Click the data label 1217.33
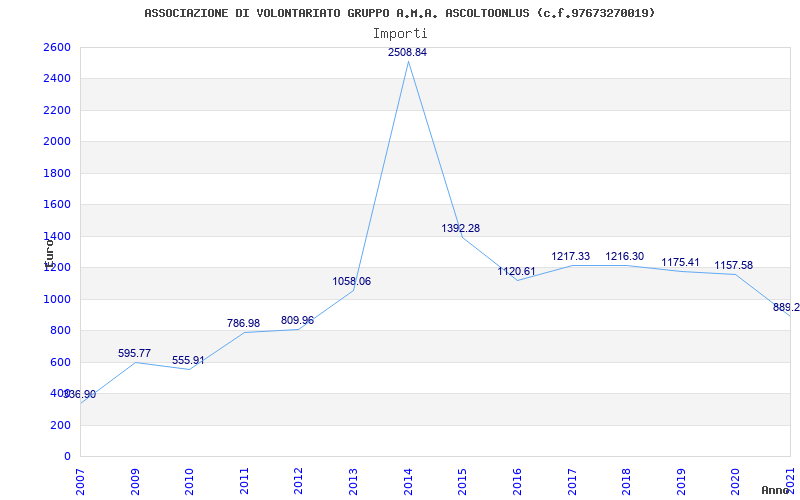The height and width of the screenshot is (500, 800). click(570, 257)
